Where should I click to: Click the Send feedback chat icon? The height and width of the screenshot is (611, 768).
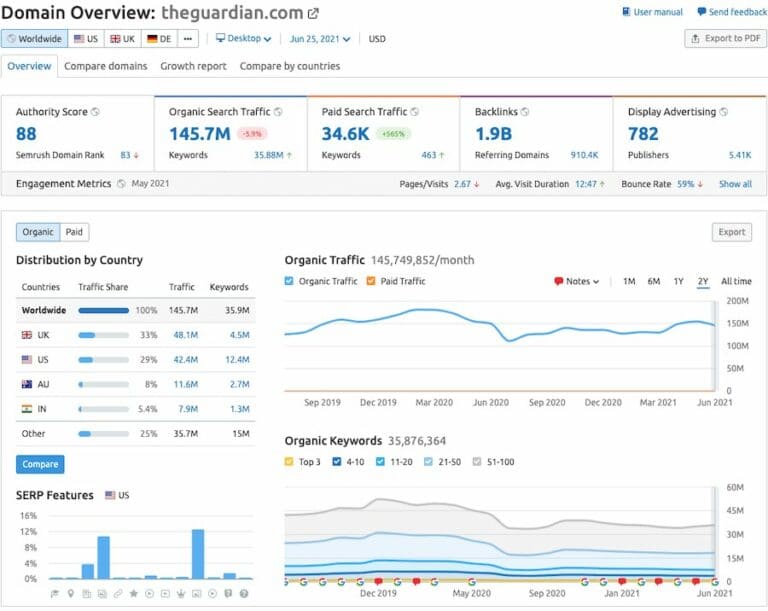(x=702, y=12)
